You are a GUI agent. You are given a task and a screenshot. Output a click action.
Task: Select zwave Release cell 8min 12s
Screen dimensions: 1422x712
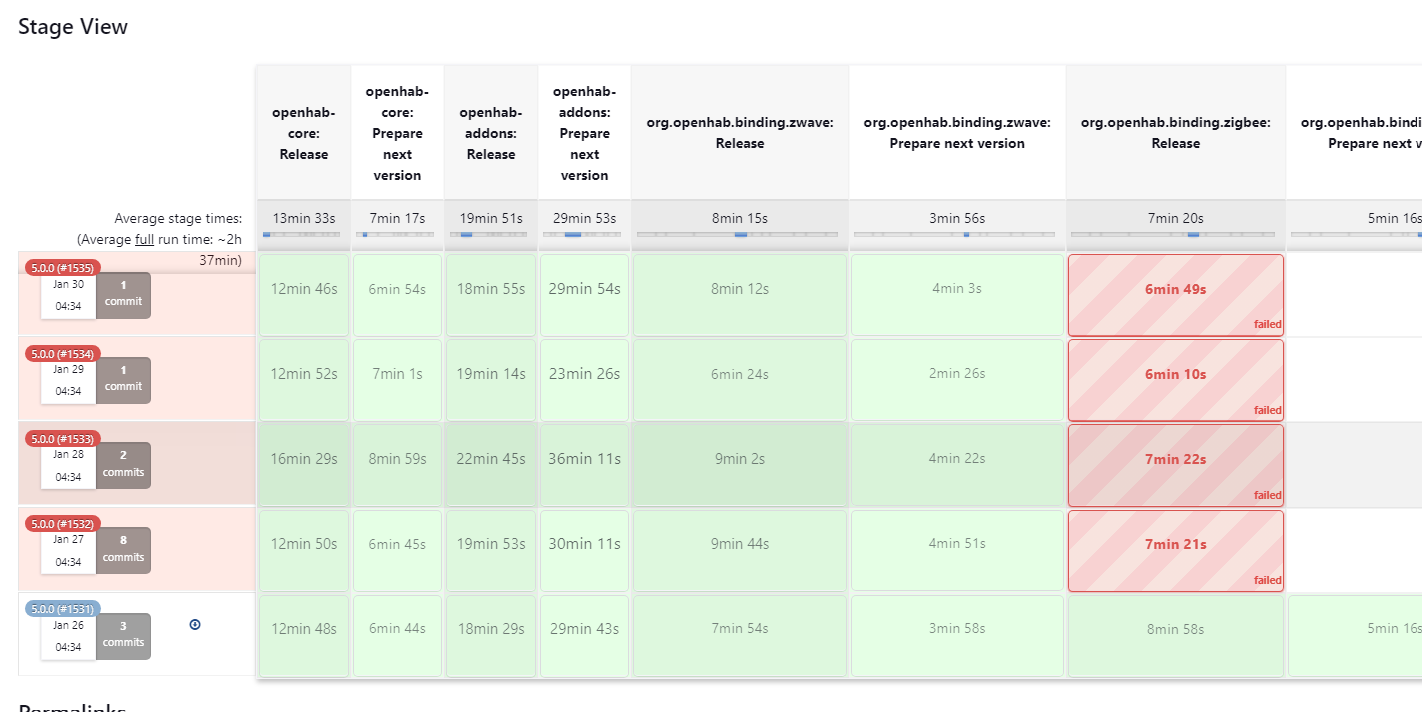click(740, 295)
